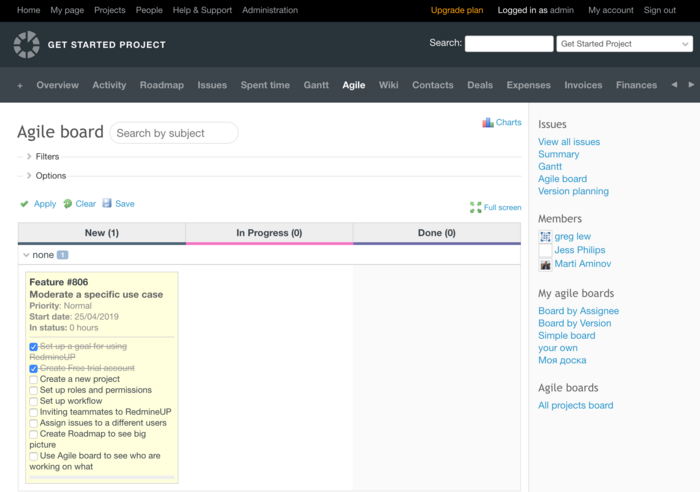Click the 'Search by subject' input field
The image size is (700, 492).
point(173,133)
